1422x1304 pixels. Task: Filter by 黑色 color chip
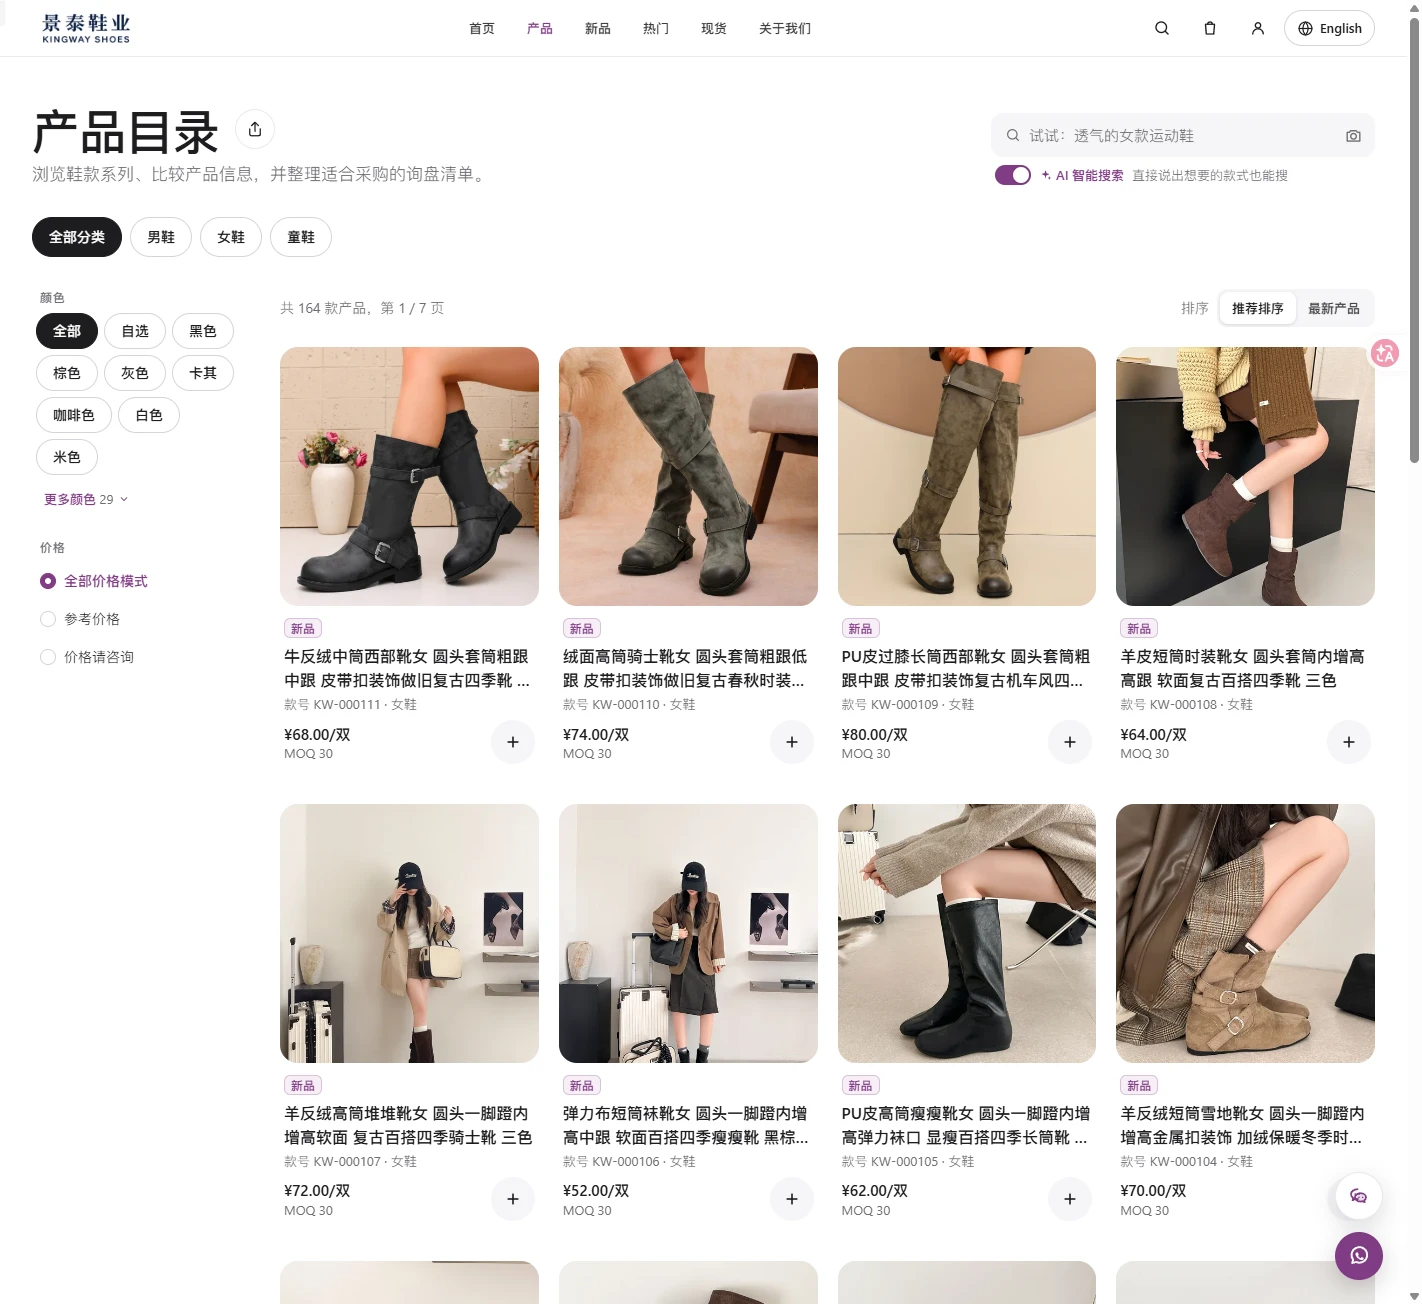coord(203,331)
